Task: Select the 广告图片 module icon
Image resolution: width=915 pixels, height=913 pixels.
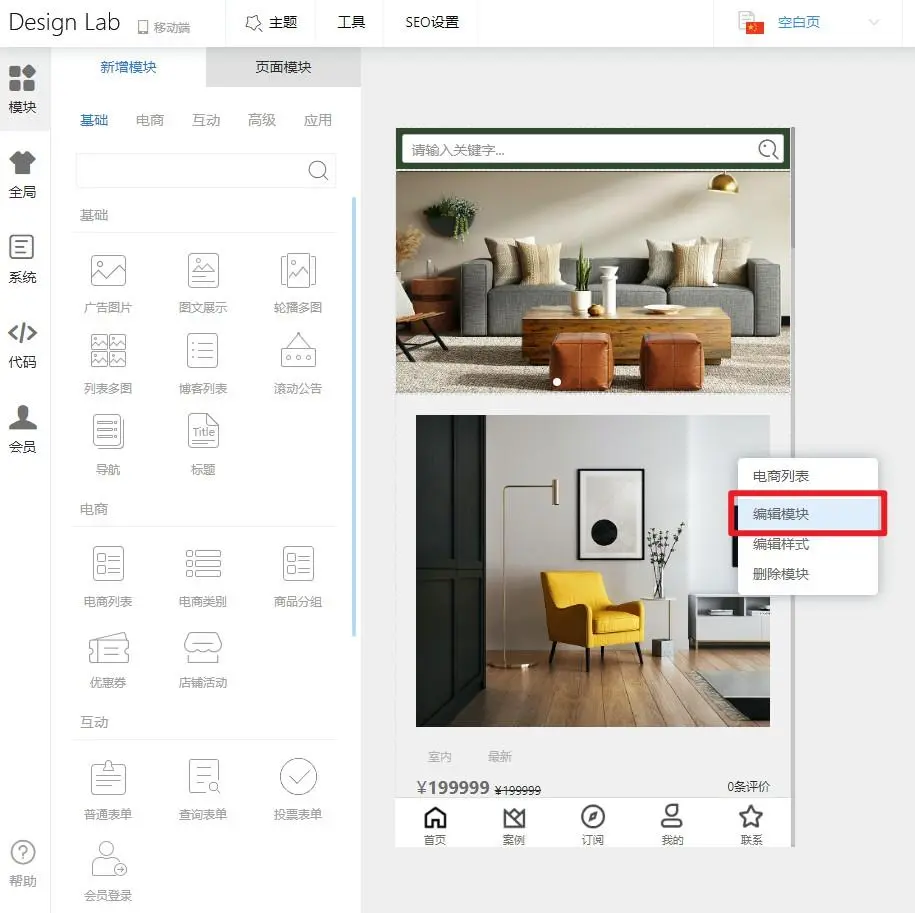Action: click(x=108, y=271)
